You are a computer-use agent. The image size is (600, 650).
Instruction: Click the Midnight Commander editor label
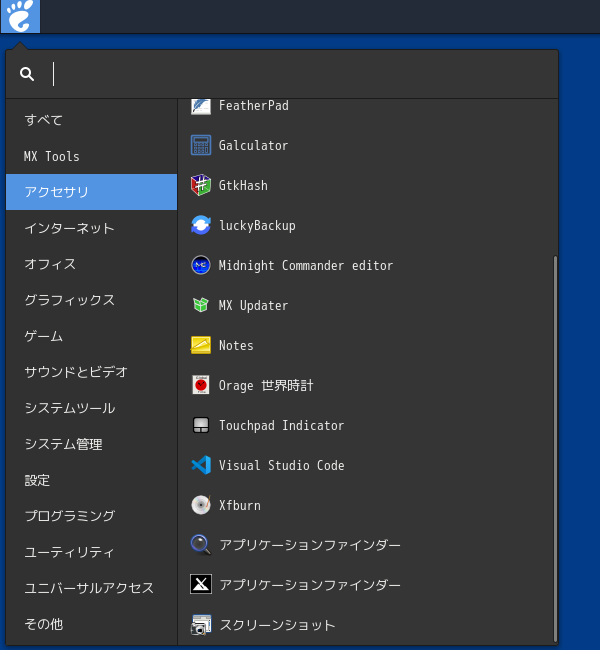tap(306, 265)
